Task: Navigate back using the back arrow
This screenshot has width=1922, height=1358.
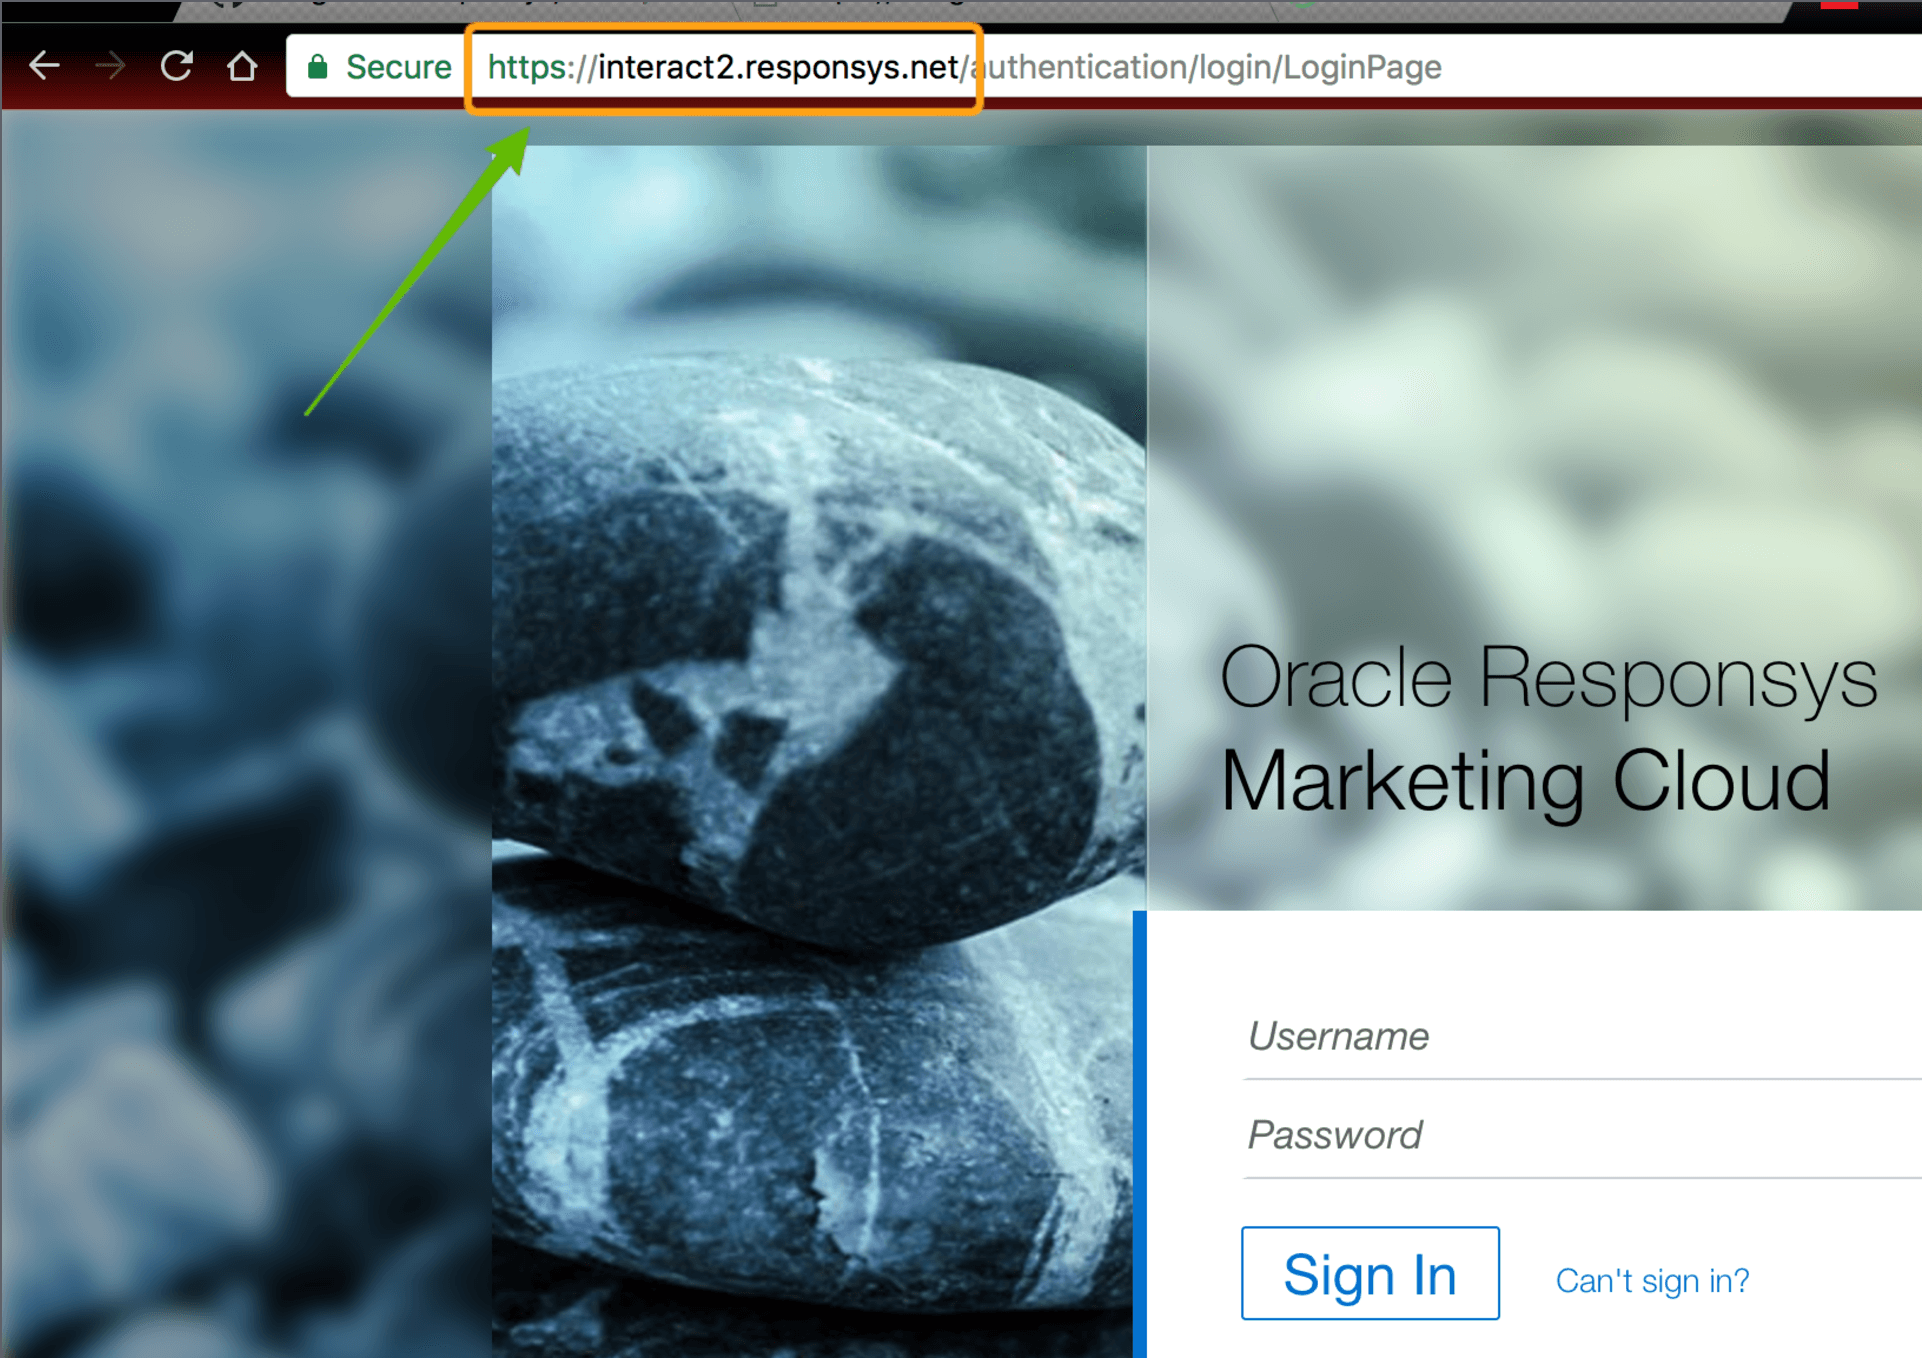Action: pos(44,66)
